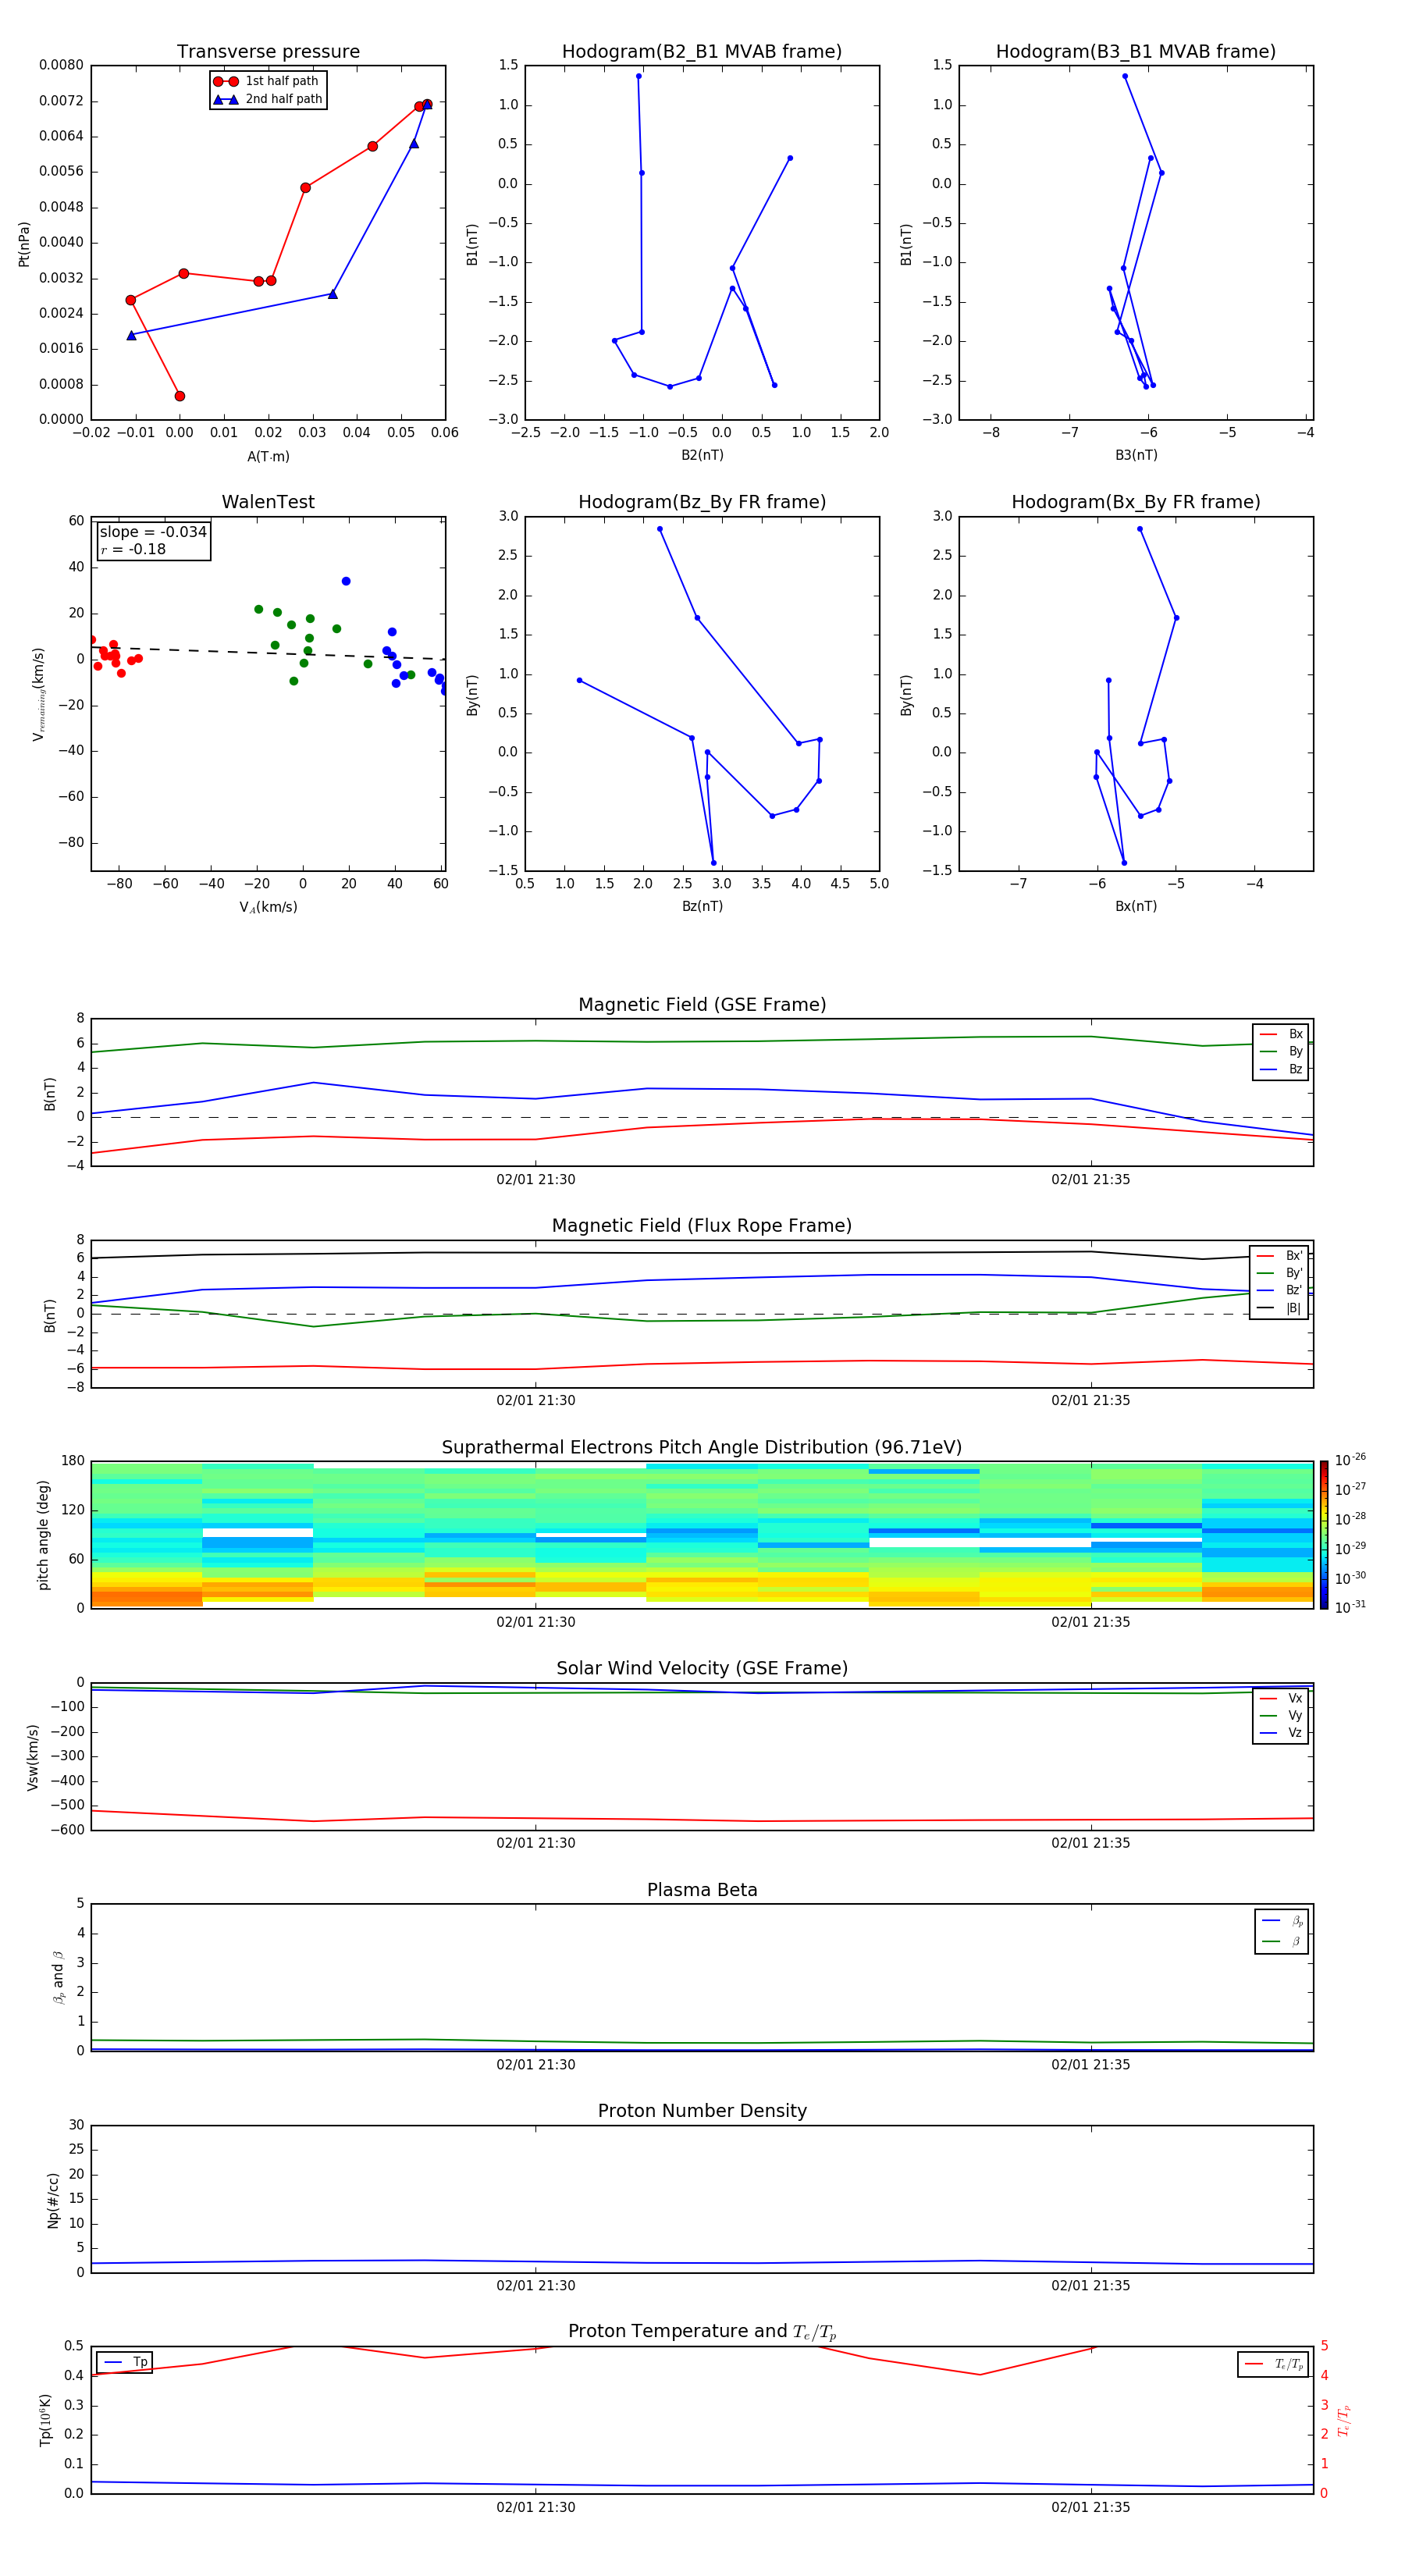The width and height of the screenshot is (1405, 2576).
Task: Click the 'B3(nT)' axis label
Action: point(1136,455)
